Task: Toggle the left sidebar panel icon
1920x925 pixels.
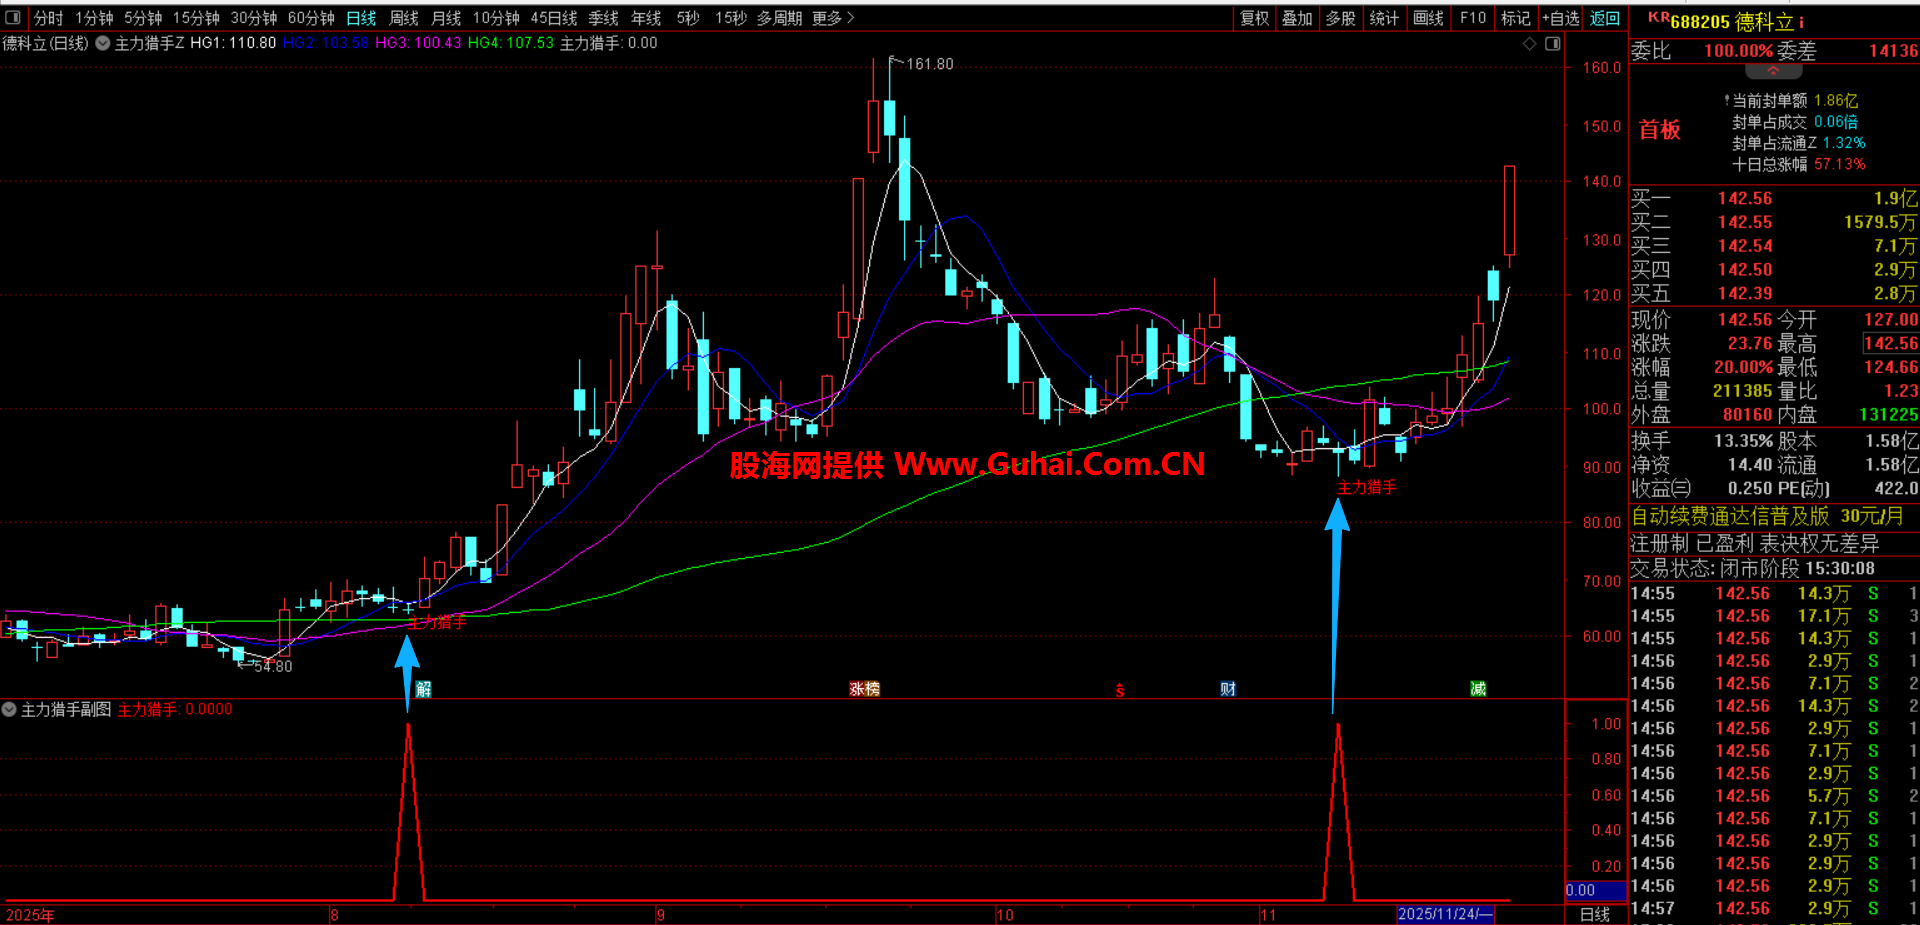Action: point(13,17)
